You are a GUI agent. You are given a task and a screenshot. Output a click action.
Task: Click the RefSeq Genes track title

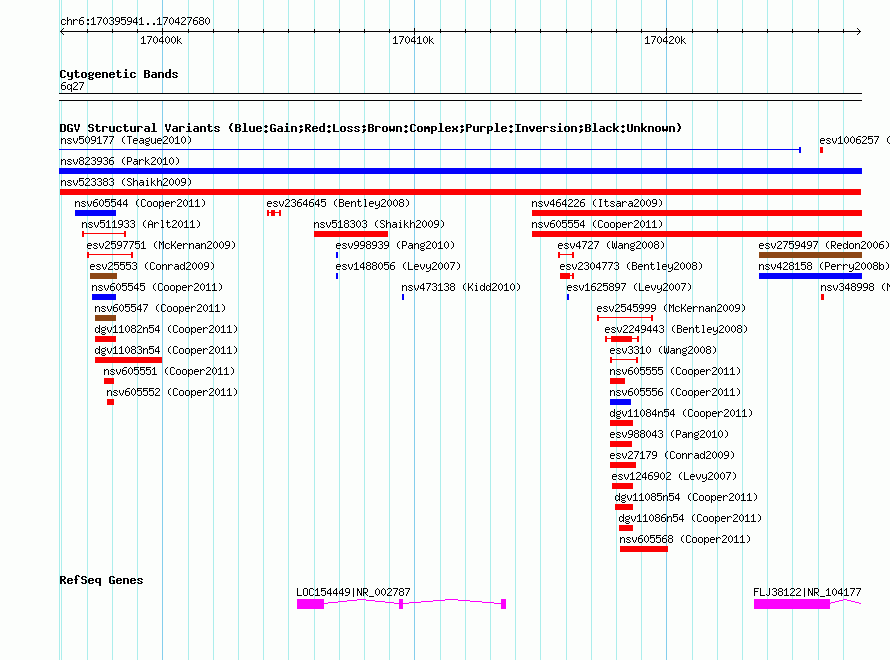point(101,580)
